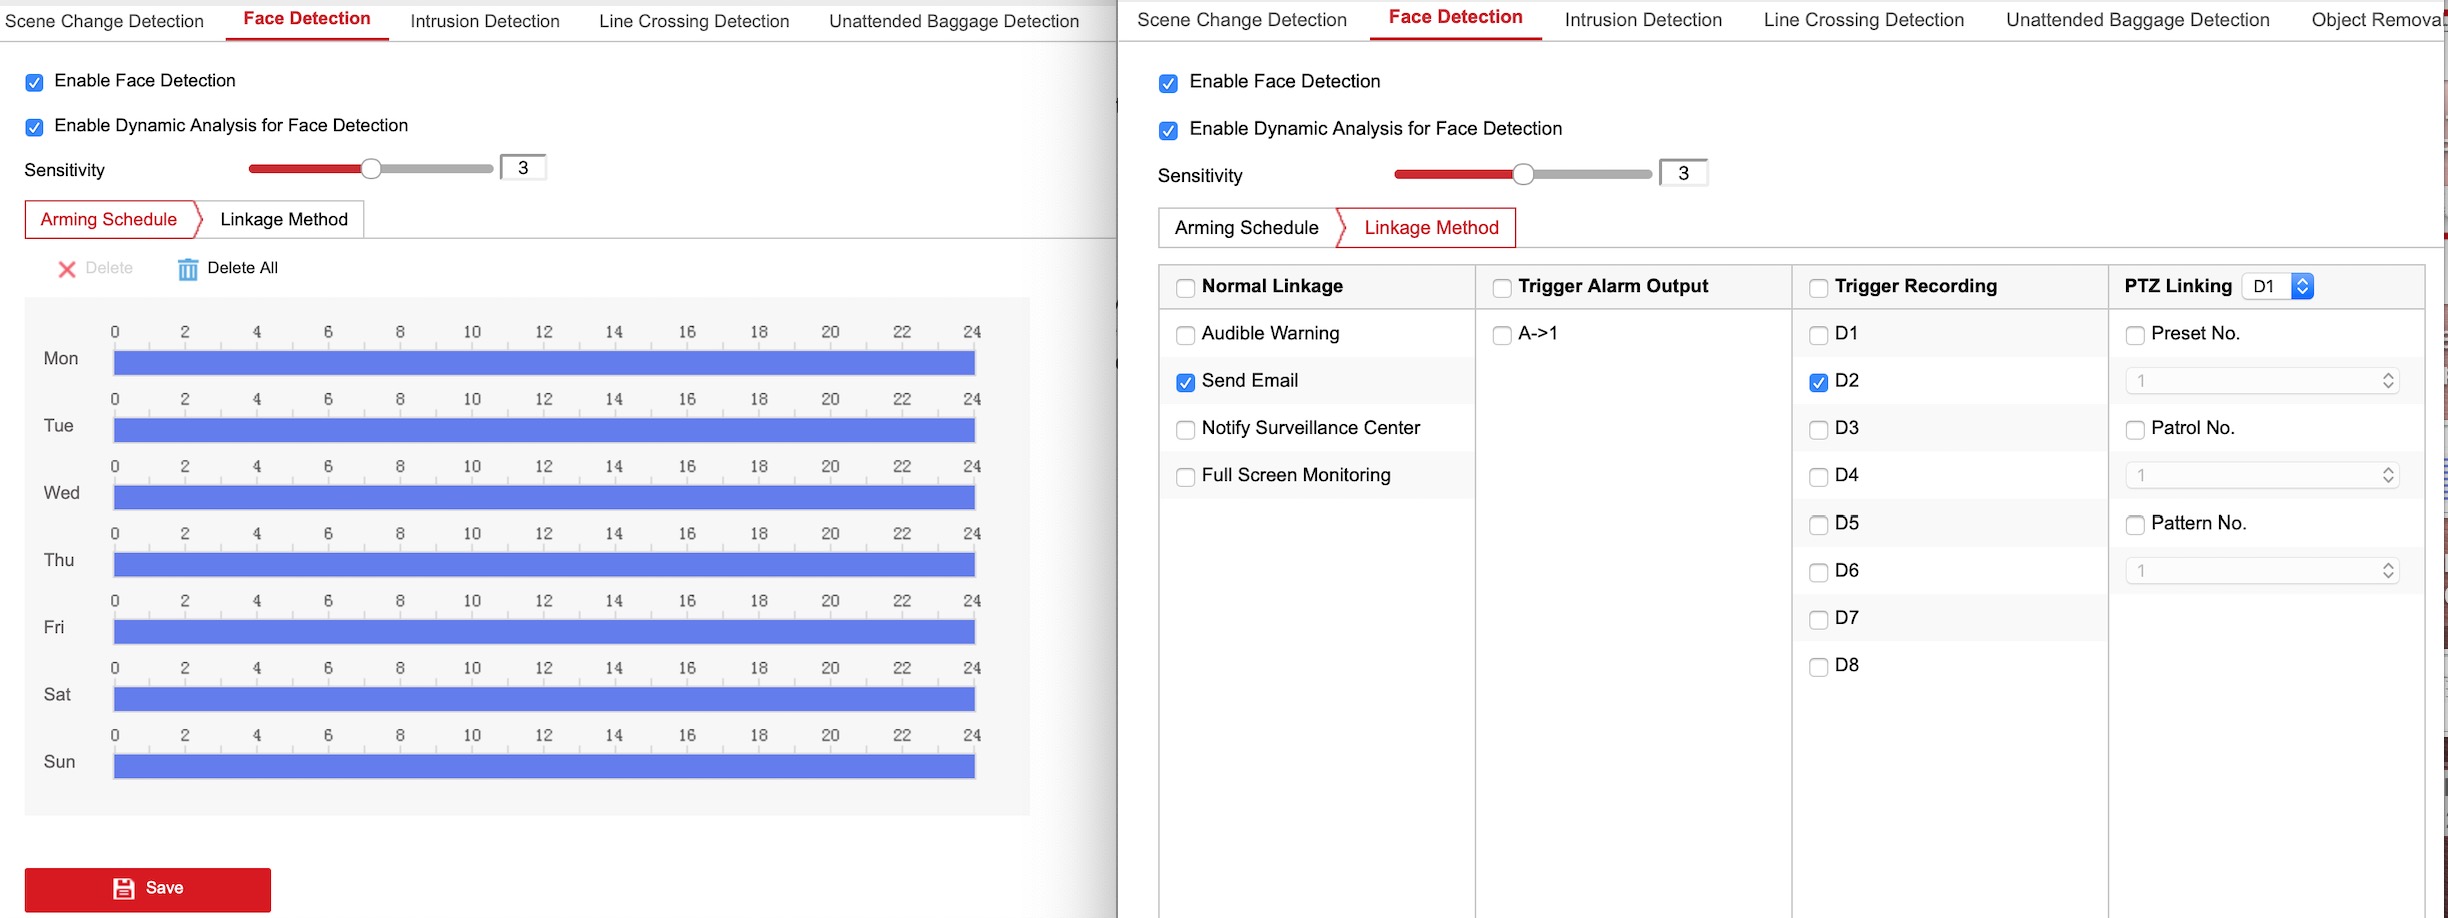
Task: Tick the Notify Surveillance Center checkbox
Action: pyautogui.click(x=1185, y=430)
